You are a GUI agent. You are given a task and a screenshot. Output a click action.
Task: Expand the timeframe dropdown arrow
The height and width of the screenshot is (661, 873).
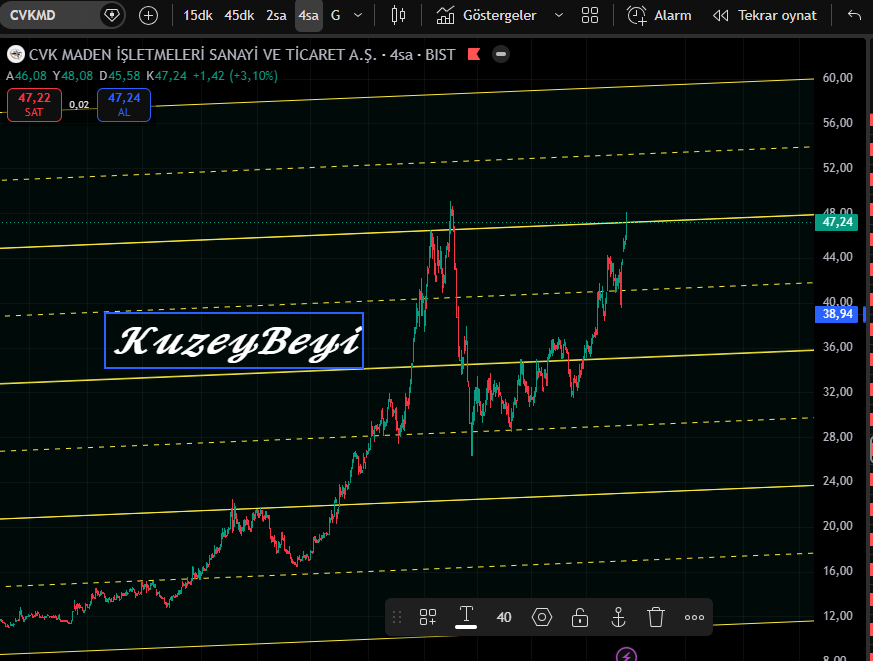click(x=358, y=15)
